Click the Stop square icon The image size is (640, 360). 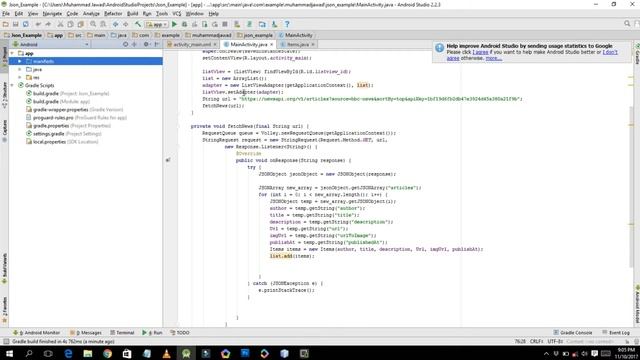click(x=225, y=24)
